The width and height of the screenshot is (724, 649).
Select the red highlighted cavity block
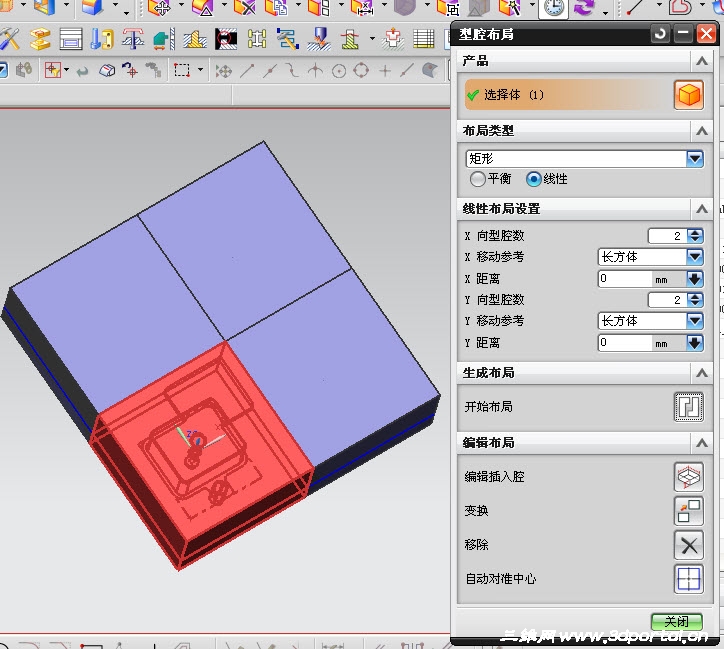click(203, 455)
